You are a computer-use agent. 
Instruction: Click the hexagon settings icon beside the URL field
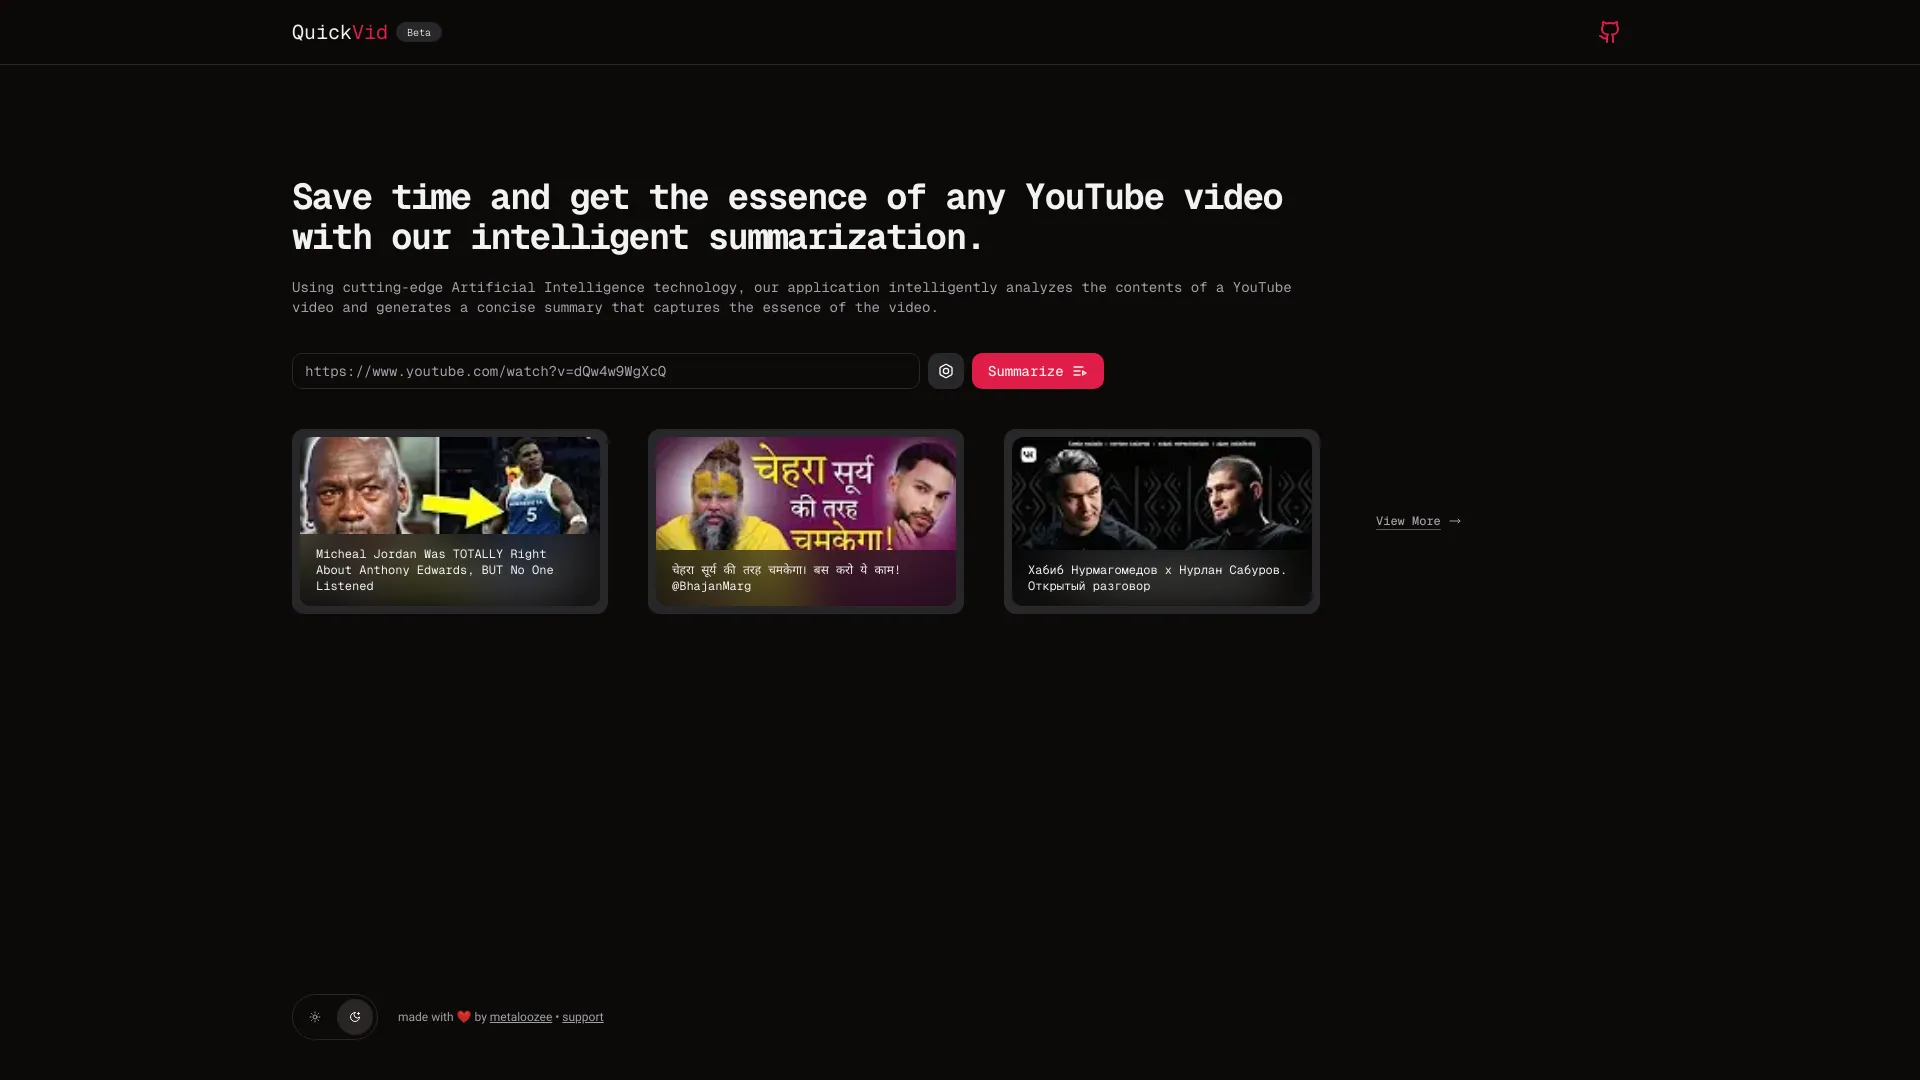(945, 371)
